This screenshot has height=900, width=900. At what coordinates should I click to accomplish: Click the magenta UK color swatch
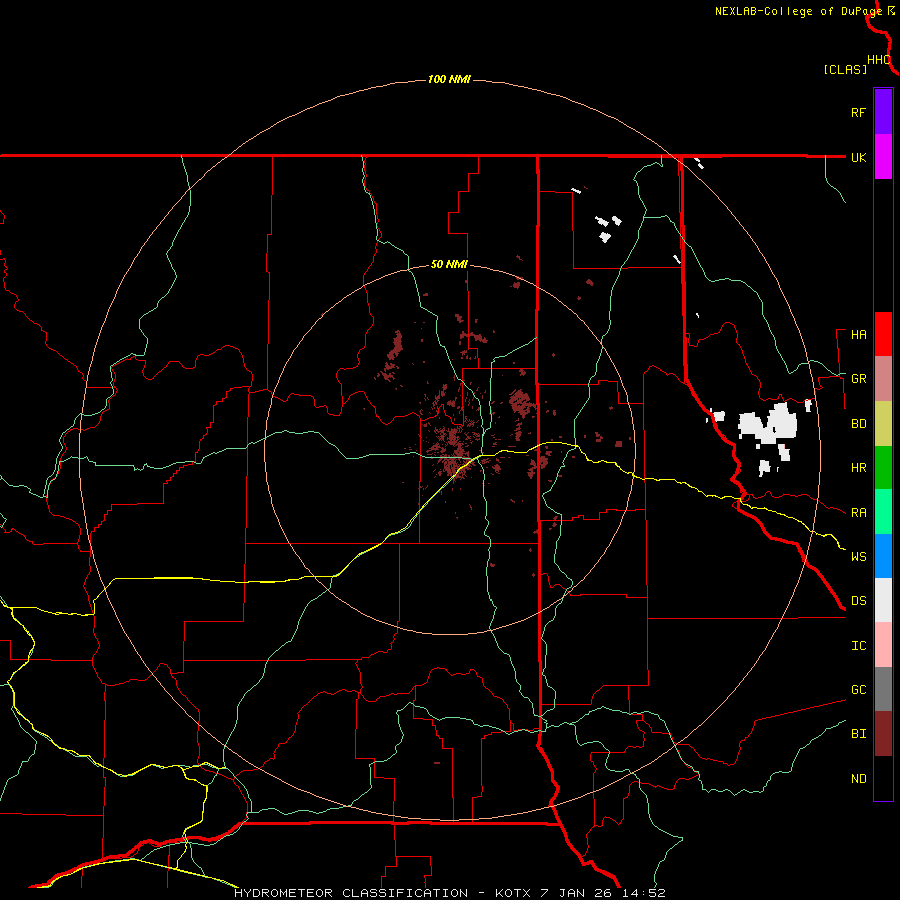883,157
